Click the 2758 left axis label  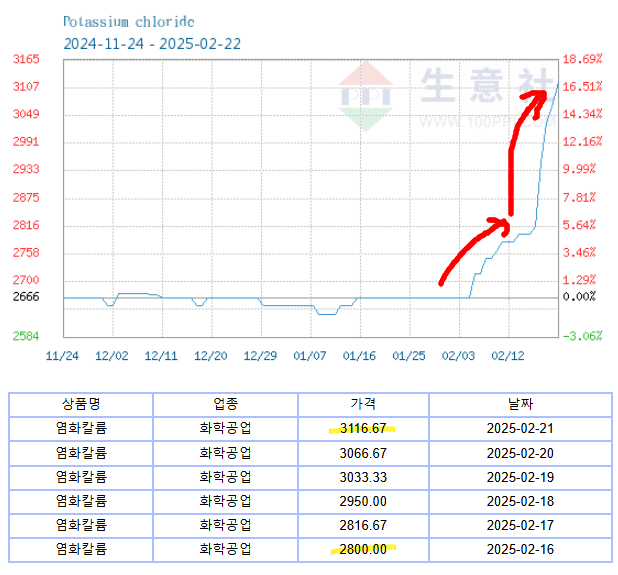pos(26,252)
